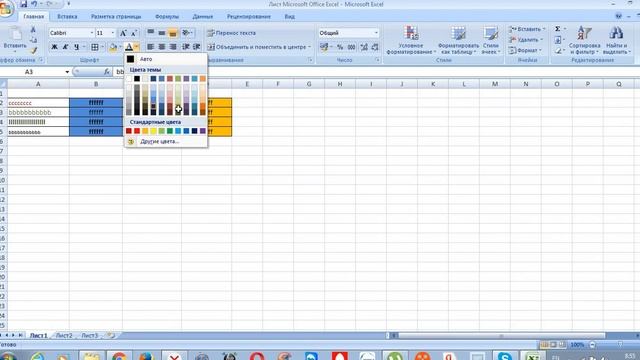The height and width of the screenshot is (360, 640).
Task: Pick the purple standard color swatch
Action: (202, 131)
